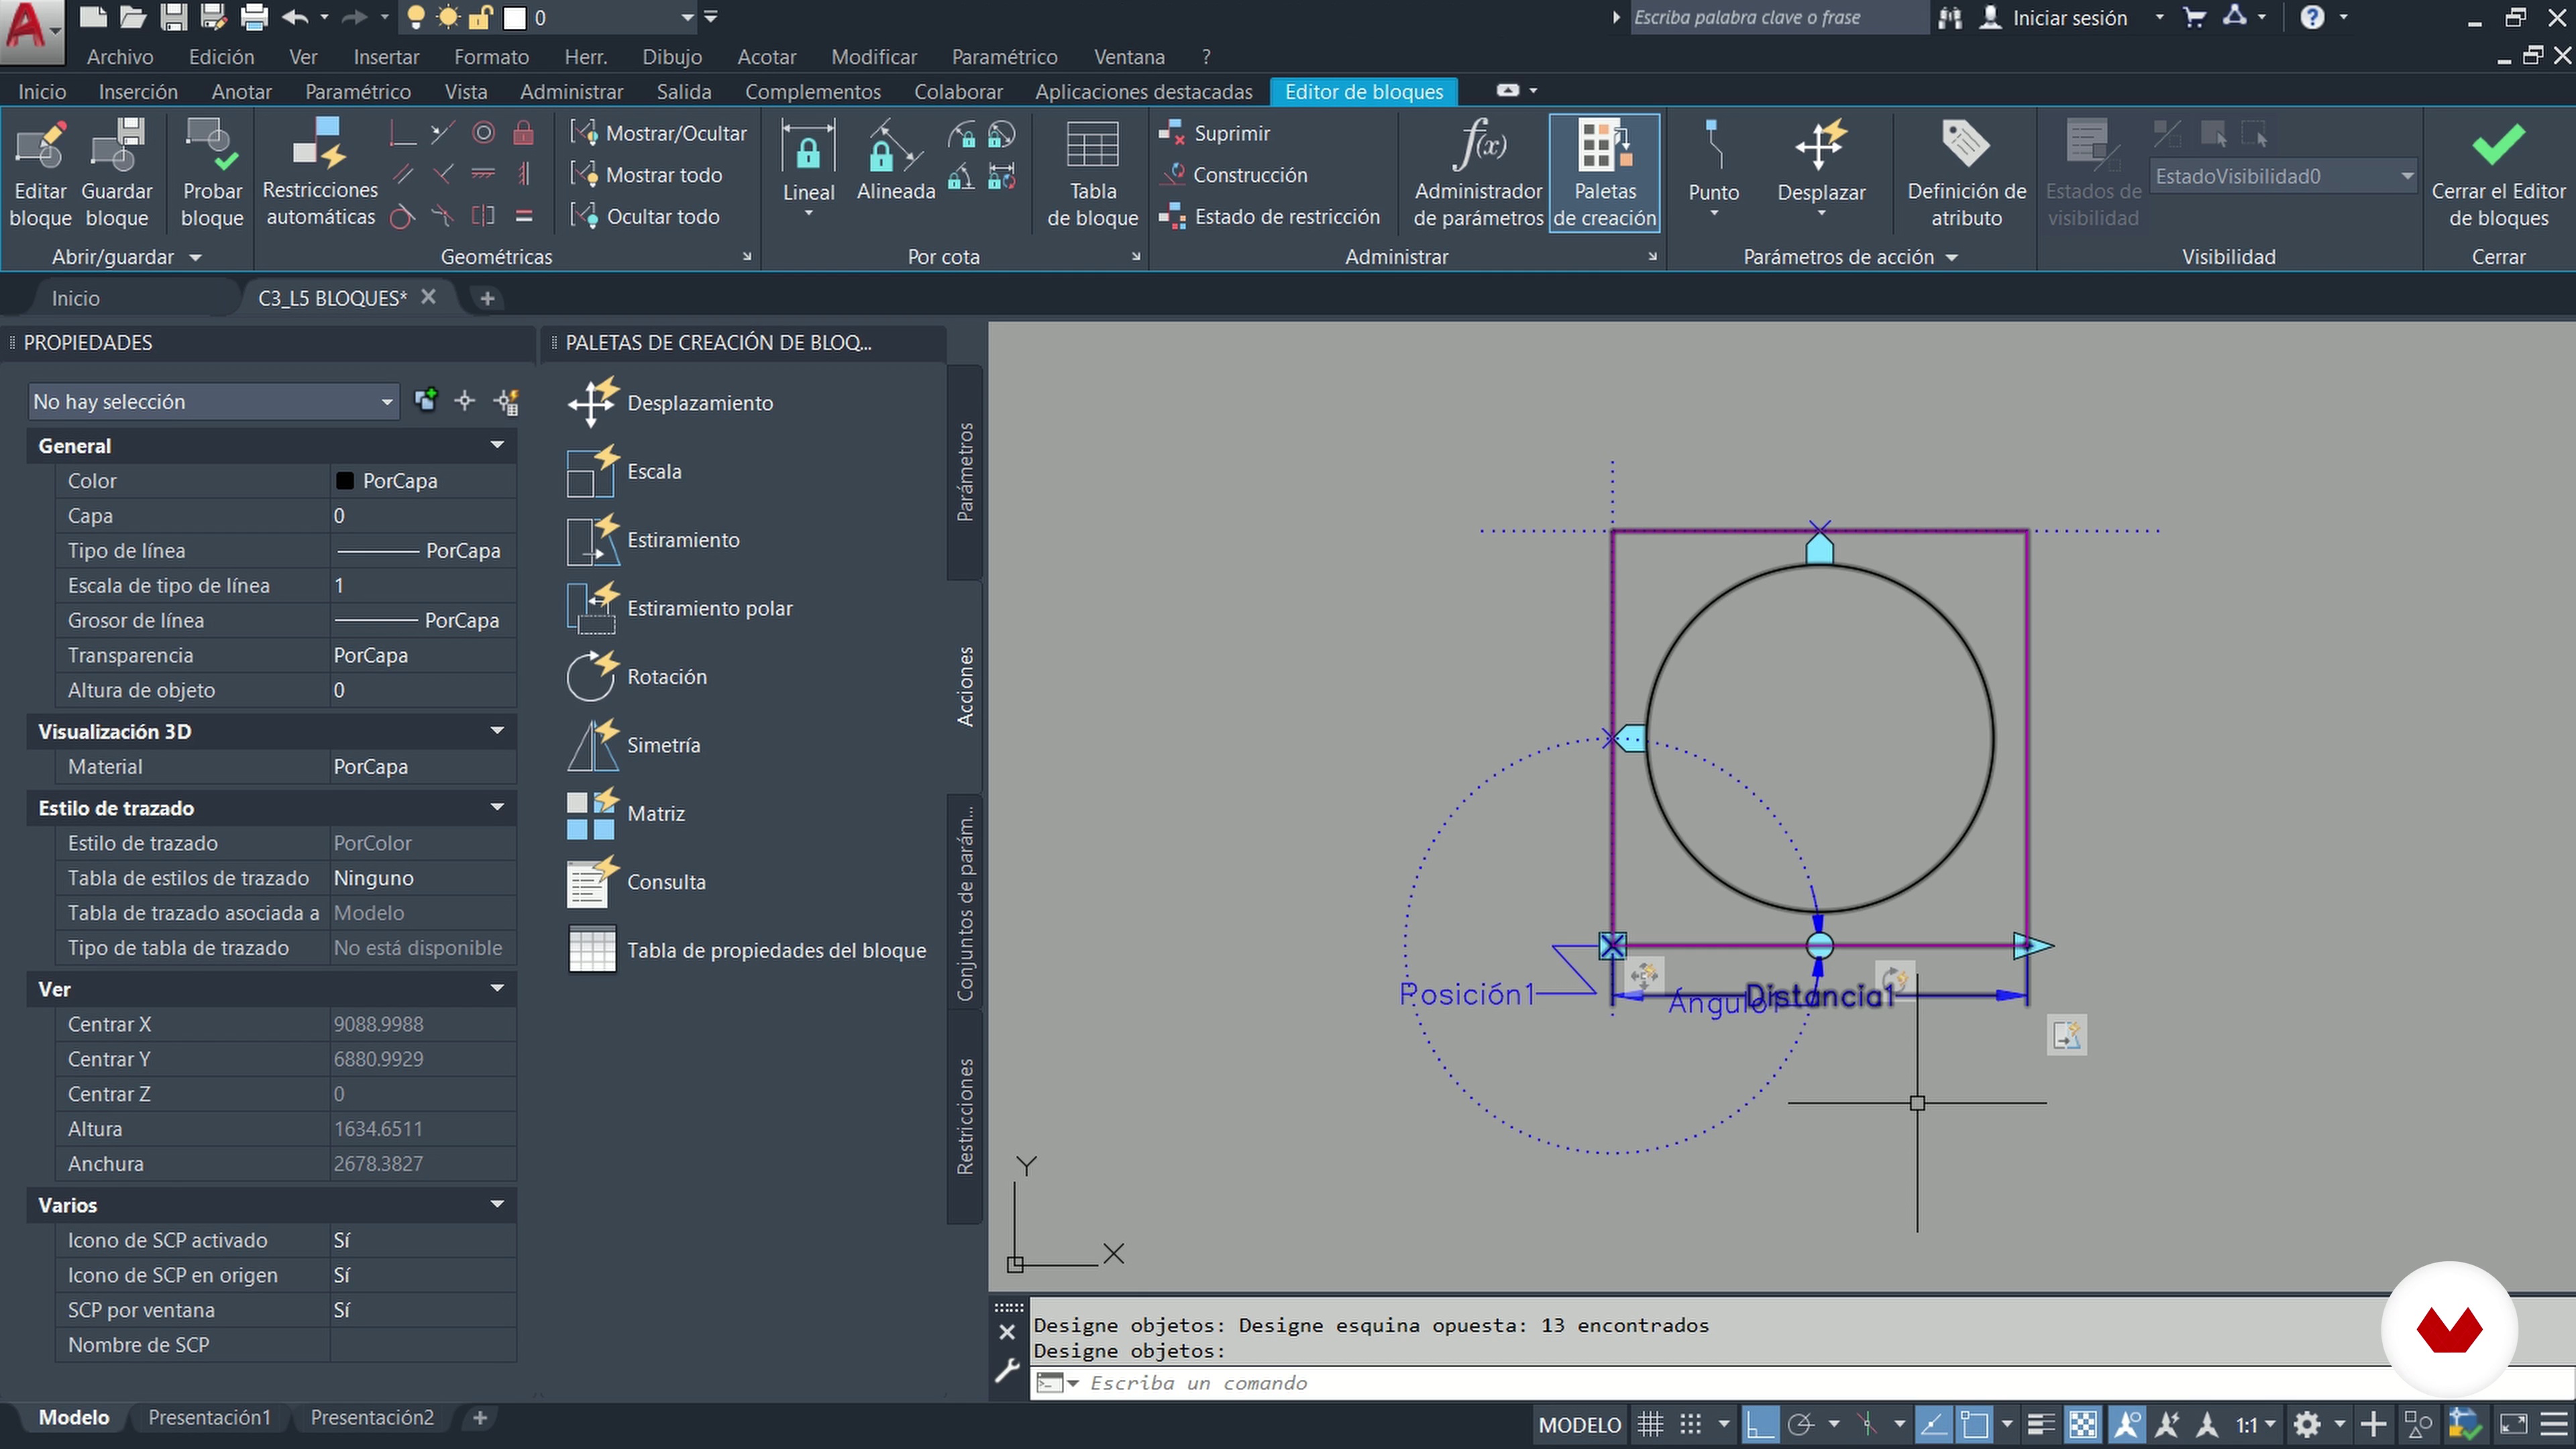Open the Dibujo menu

coord(672,57)
